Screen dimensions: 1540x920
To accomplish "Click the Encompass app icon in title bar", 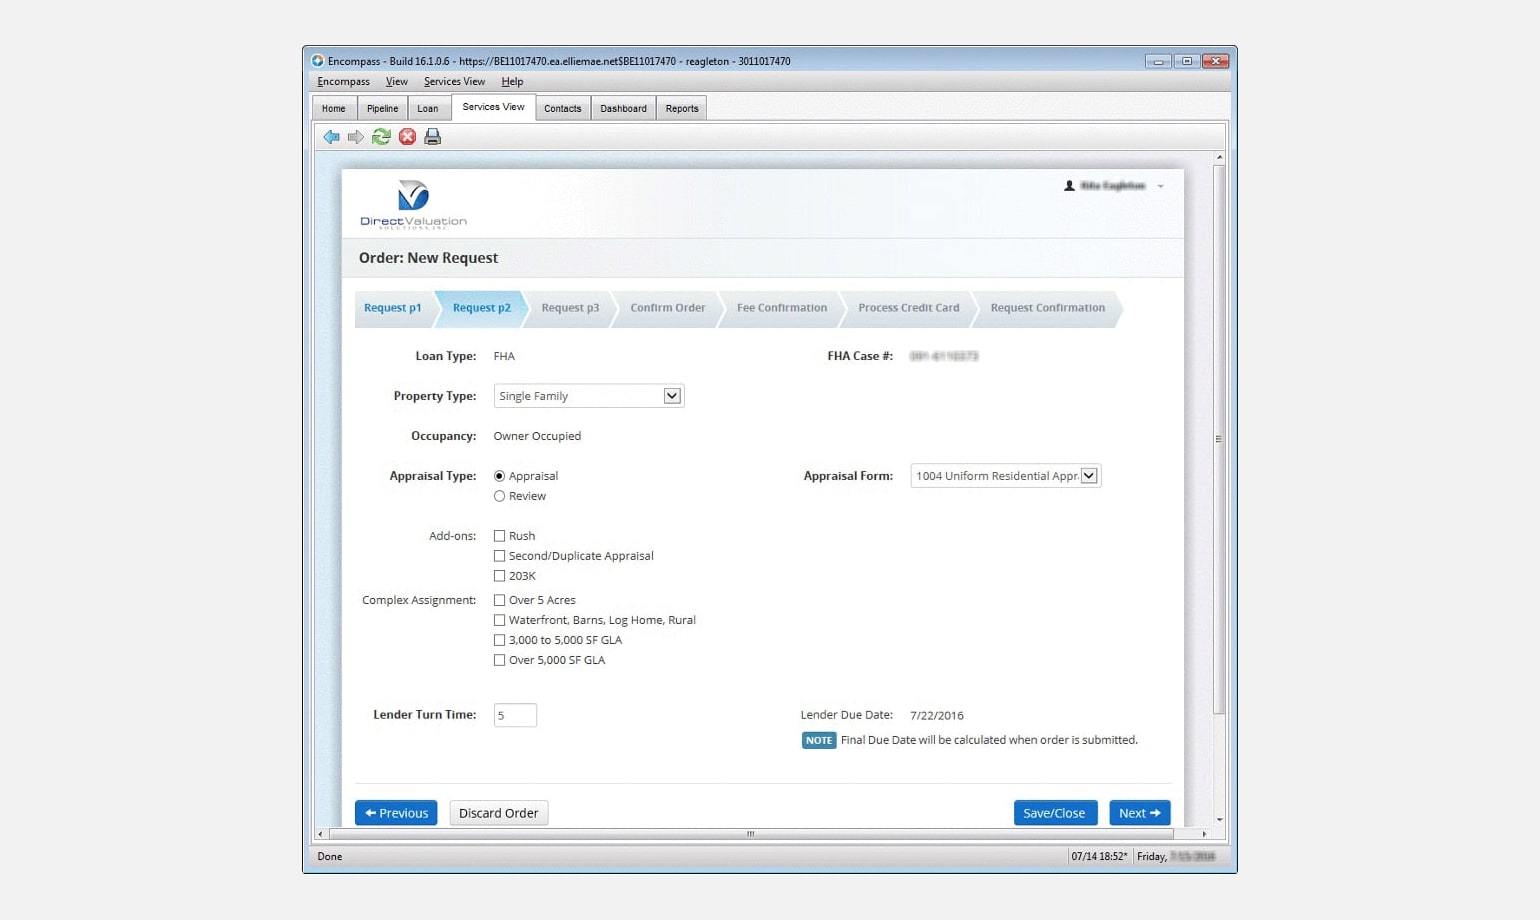I will [x=318, y=61].
